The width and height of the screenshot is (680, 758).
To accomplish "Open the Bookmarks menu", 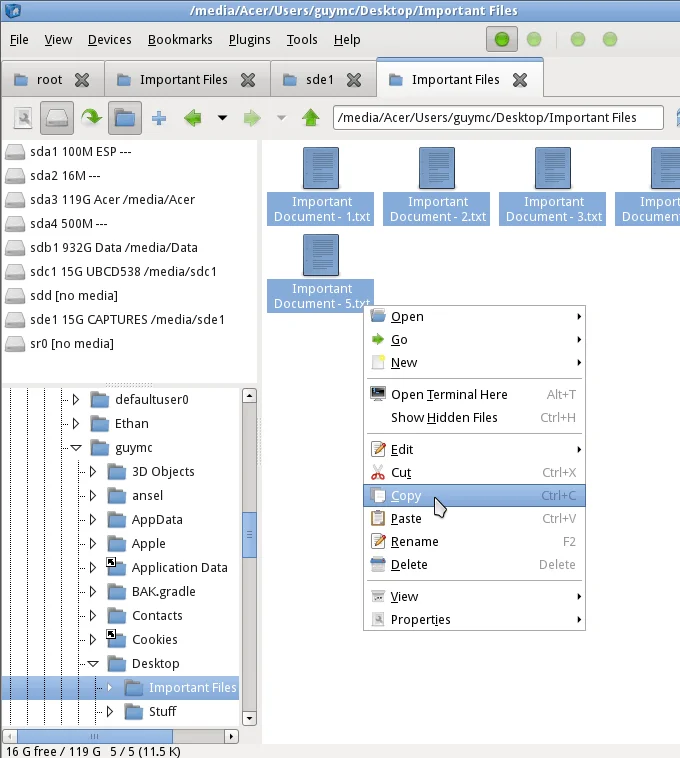I will point(180,40).
